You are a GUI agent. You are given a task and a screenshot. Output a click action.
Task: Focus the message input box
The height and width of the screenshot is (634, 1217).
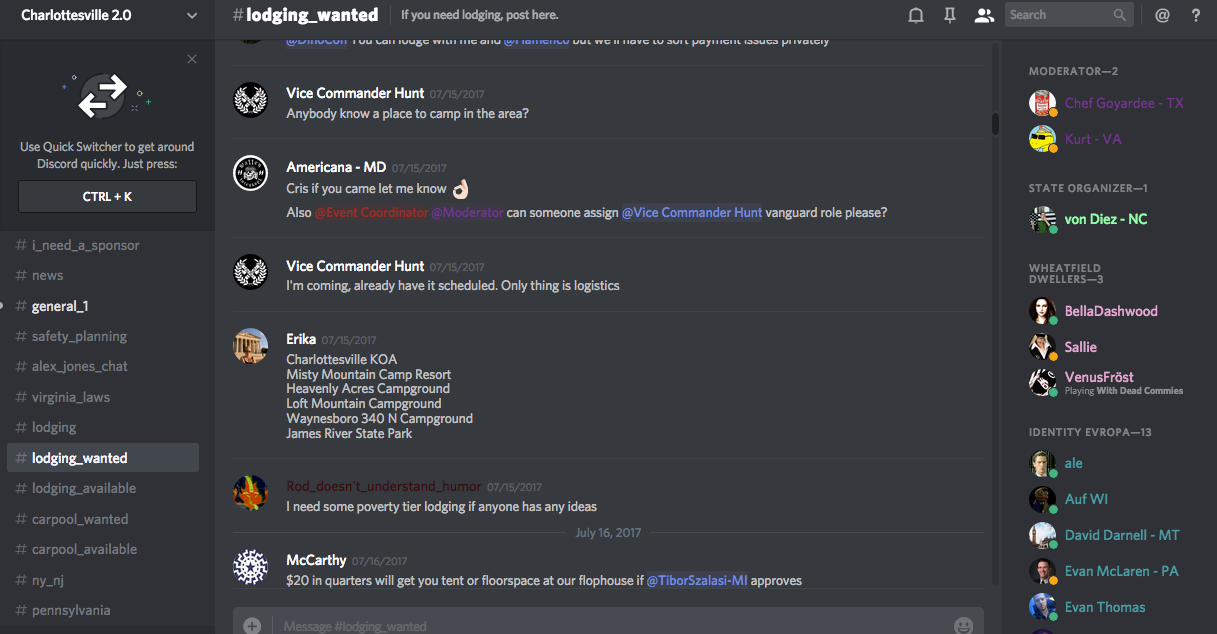point(600,625)
